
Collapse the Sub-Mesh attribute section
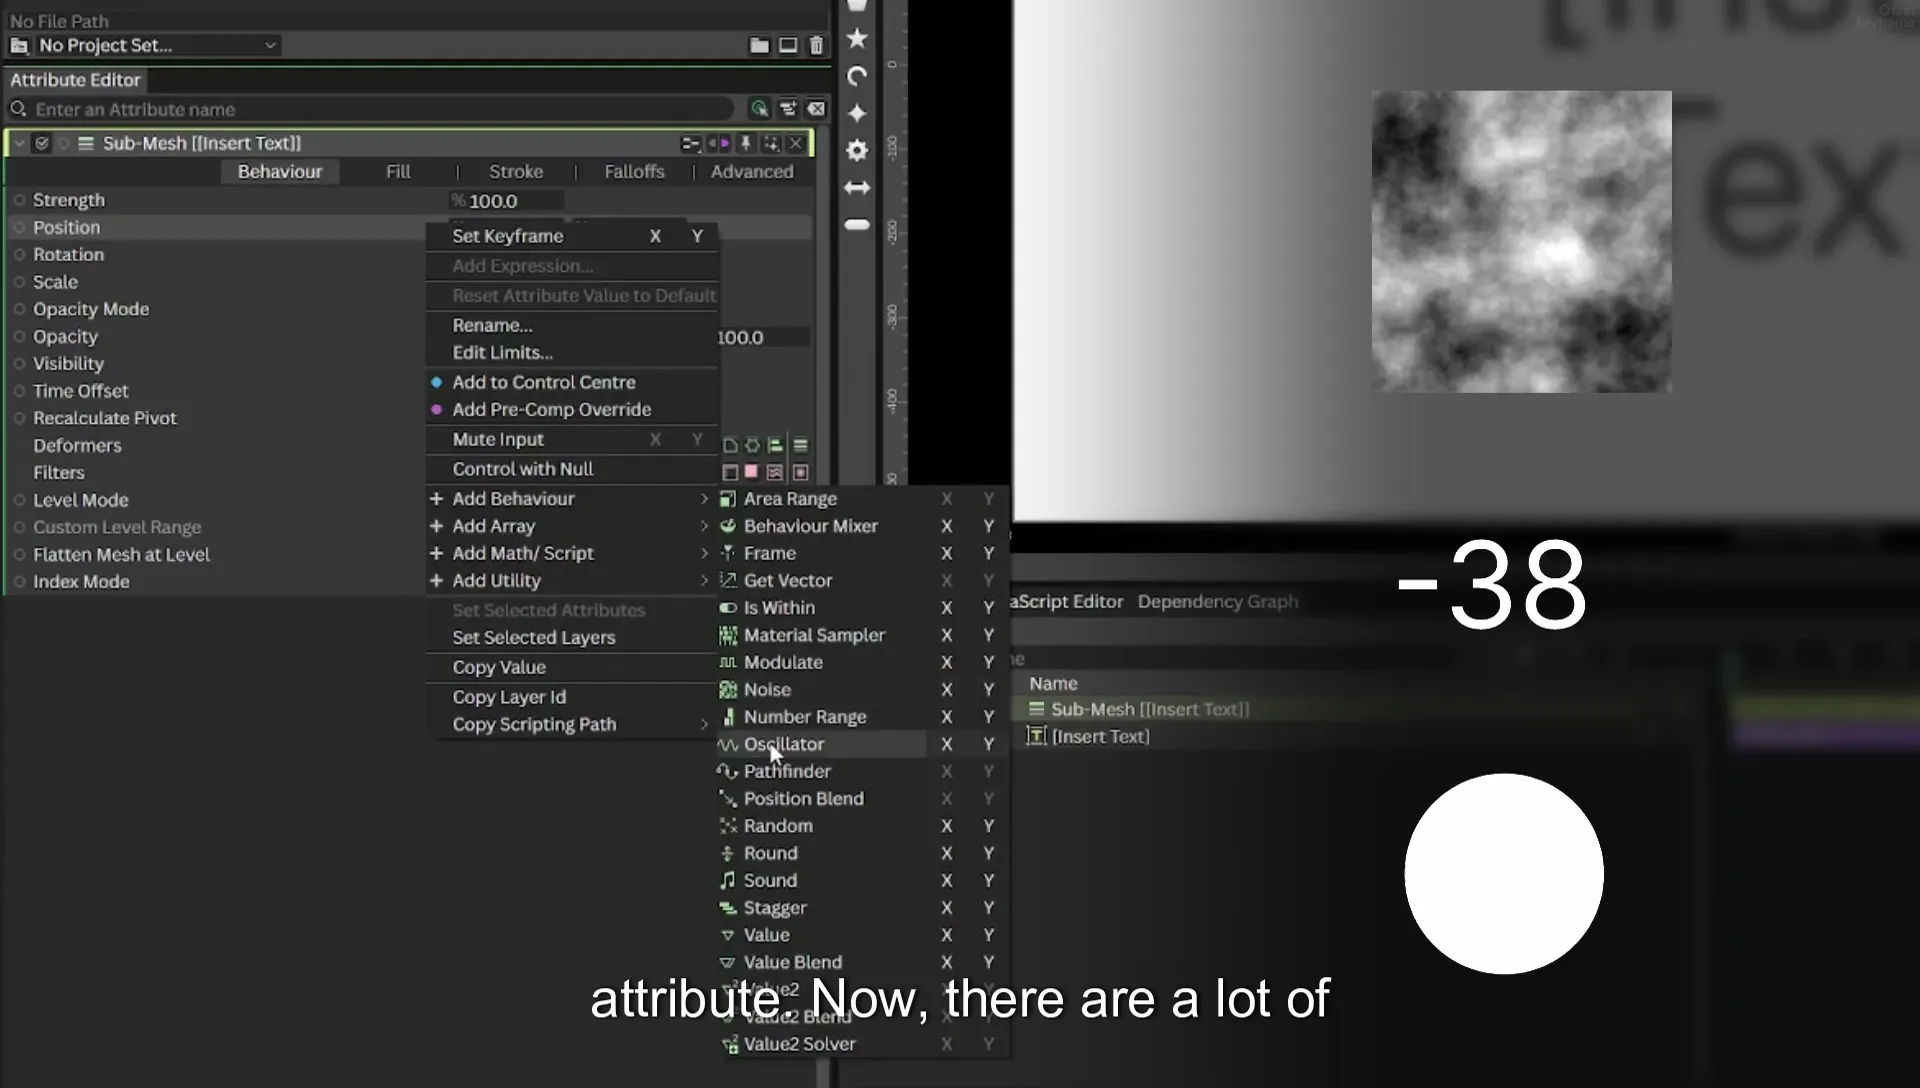[18, 143]
